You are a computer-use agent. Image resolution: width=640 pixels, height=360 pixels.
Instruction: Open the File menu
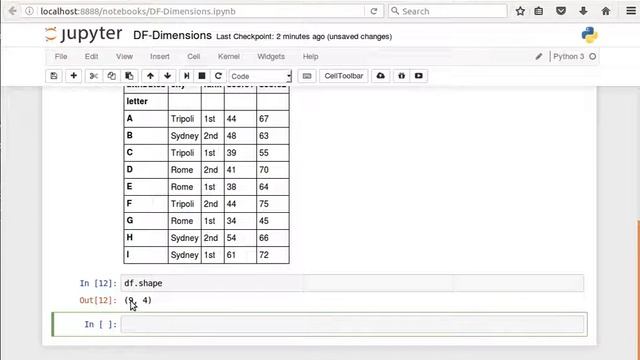pyautogui.click(x=61, y=57)
